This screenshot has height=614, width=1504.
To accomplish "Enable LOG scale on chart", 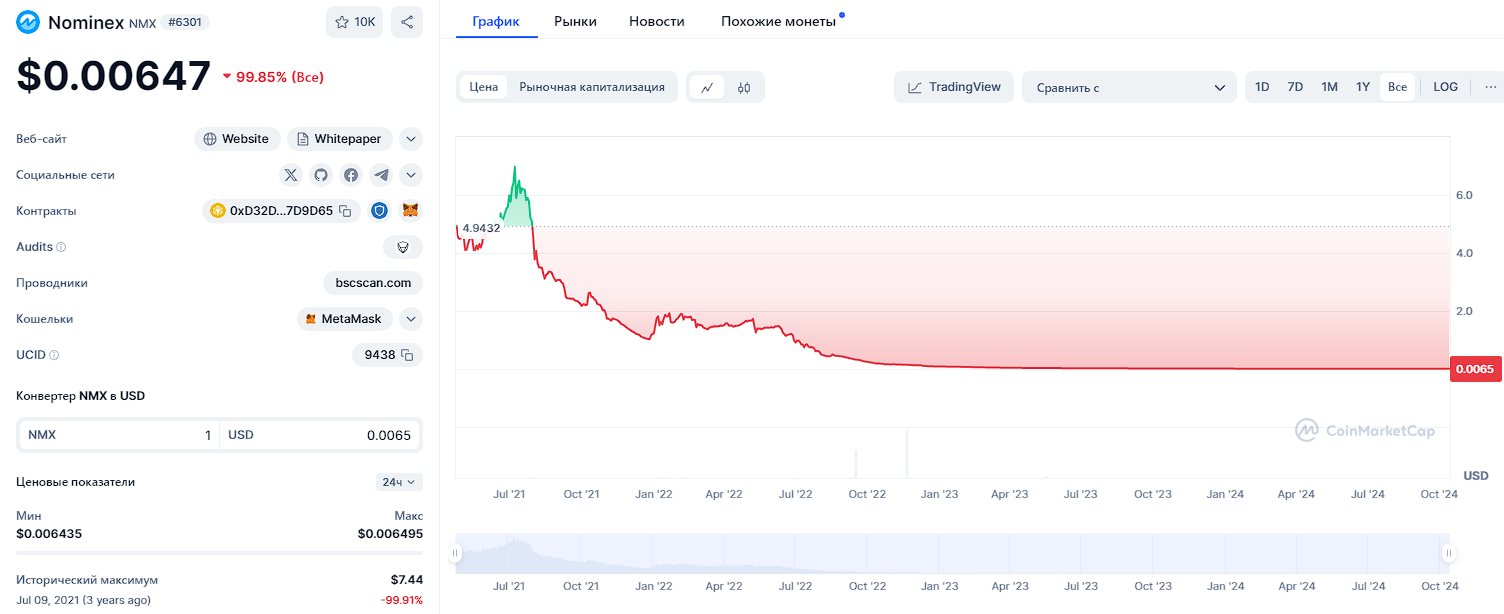I will coord(1445,87).
